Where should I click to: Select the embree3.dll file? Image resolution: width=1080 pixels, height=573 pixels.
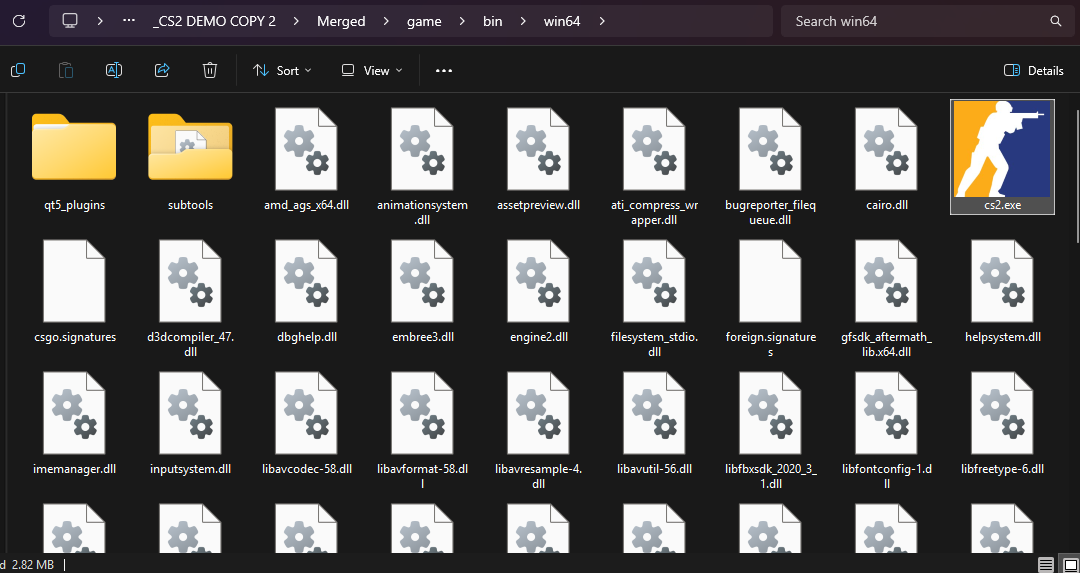point(422,293)
